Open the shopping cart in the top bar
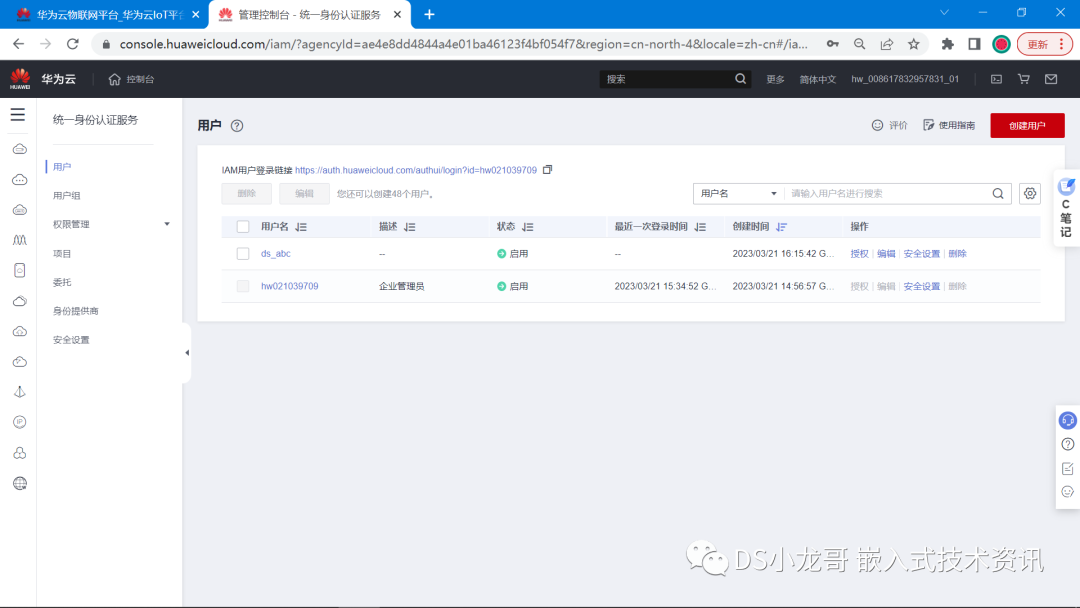The height and width of the screenshot is (608, 1080). click(x=1023, y=78)
